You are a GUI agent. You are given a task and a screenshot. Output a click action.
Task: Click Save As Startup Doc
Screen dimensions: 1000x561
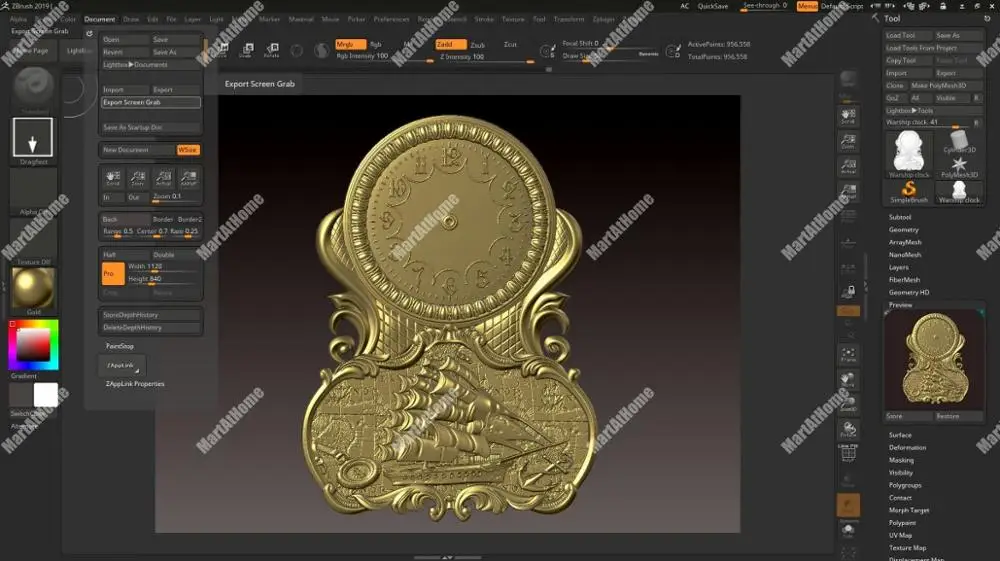pyautogui.click(x=151, y=128)
